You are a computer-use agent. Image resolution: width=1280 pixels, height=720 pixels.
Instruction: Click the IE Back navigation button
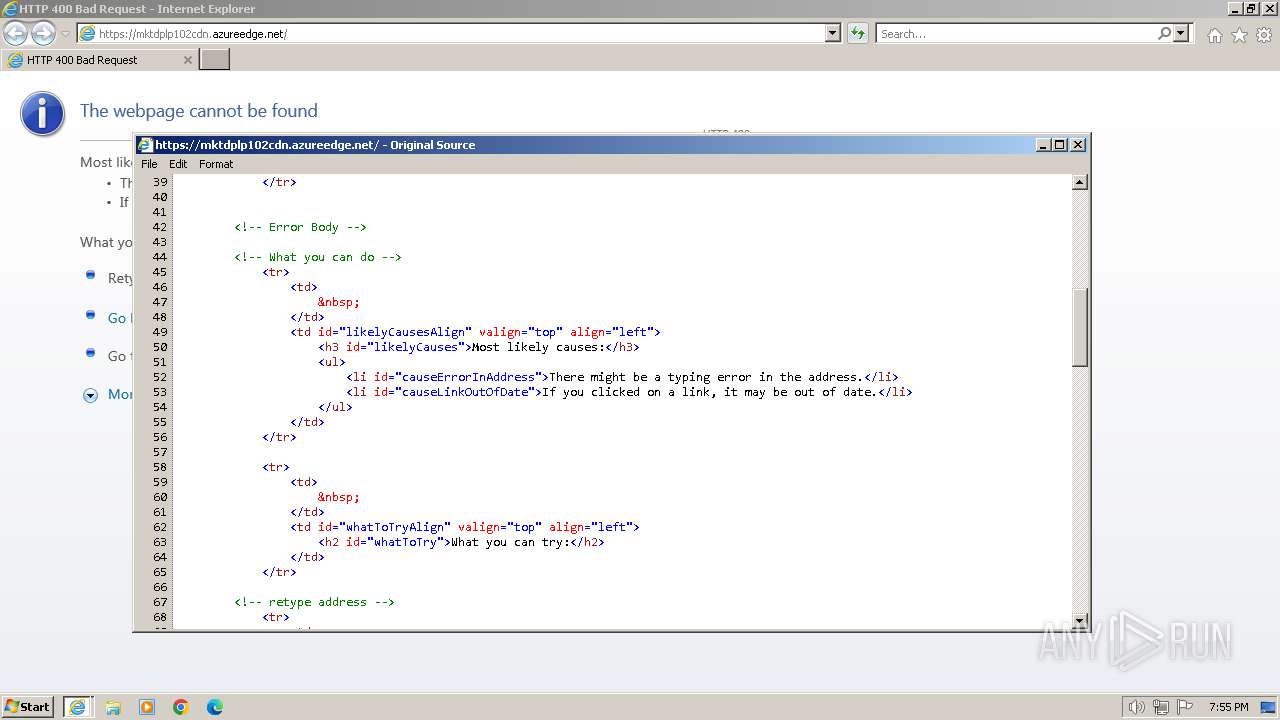(x=16, y=33)
